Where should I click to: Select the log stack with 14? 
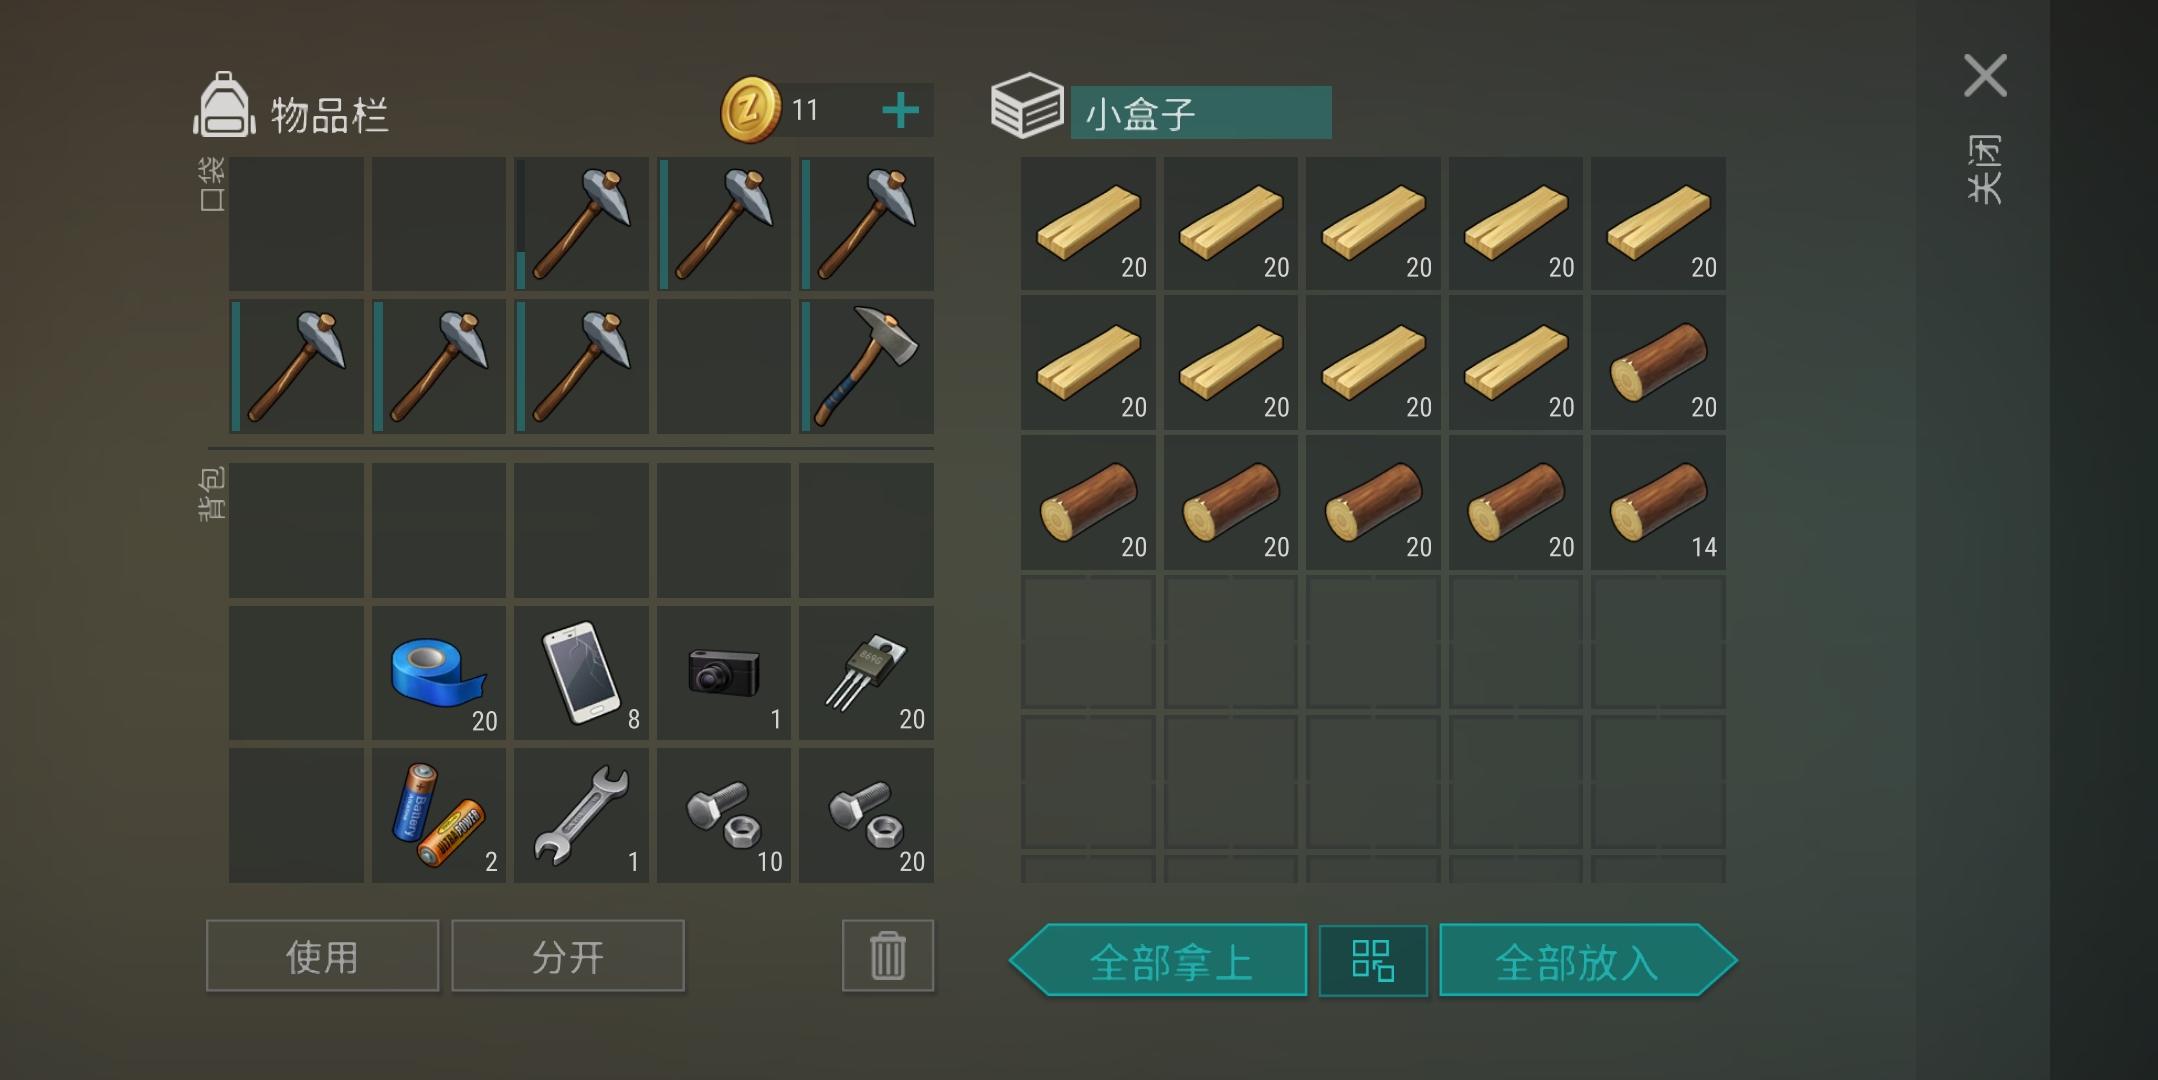click(1658, 502)
